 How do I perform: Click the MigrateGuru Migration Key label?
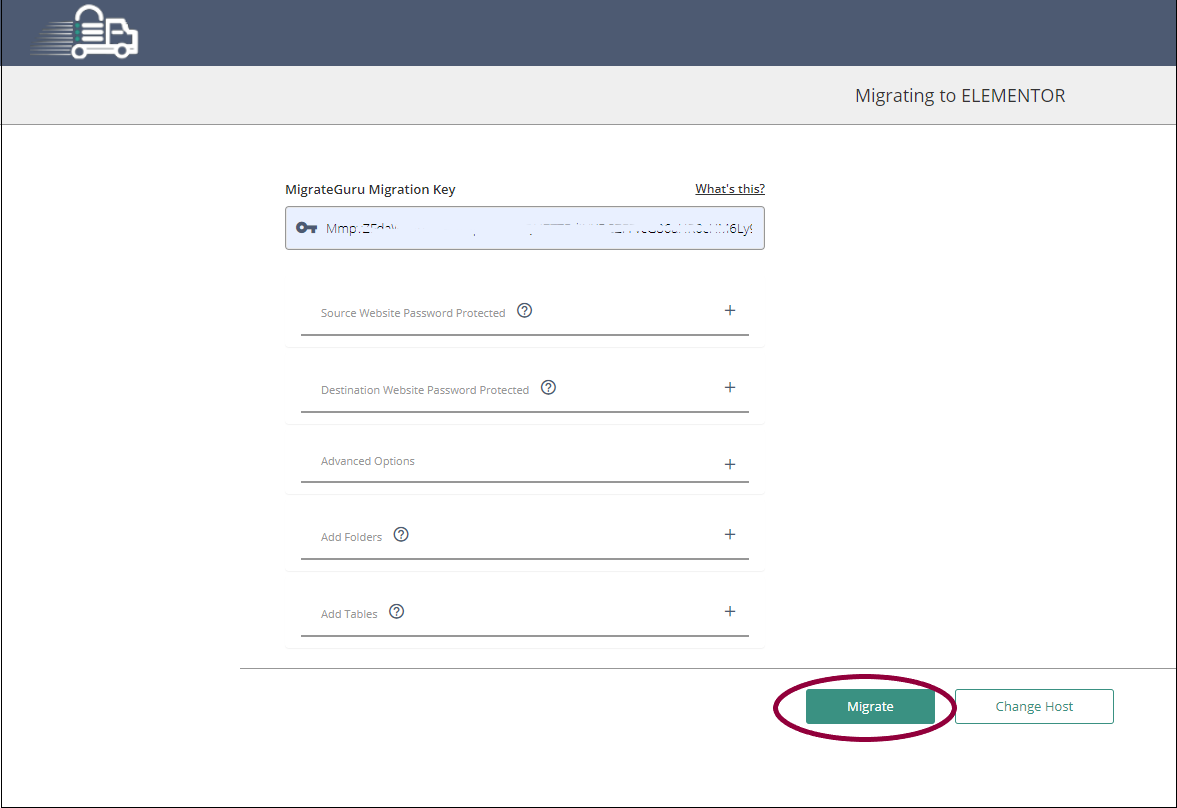(370, 189)
